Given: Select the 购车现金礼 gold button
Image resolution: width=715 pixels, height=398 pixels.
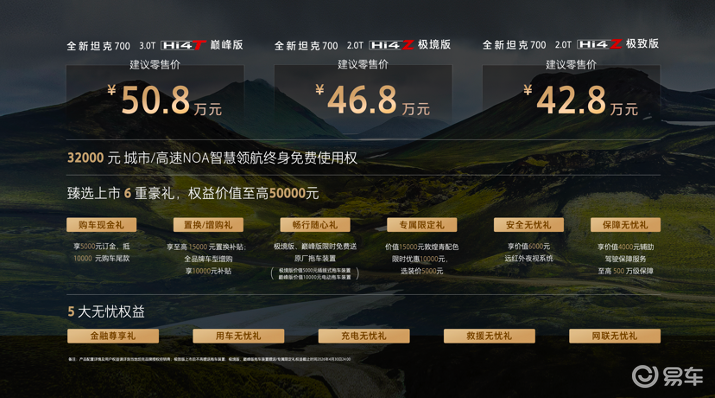Looking at the screenshot, I should [101, 225].
